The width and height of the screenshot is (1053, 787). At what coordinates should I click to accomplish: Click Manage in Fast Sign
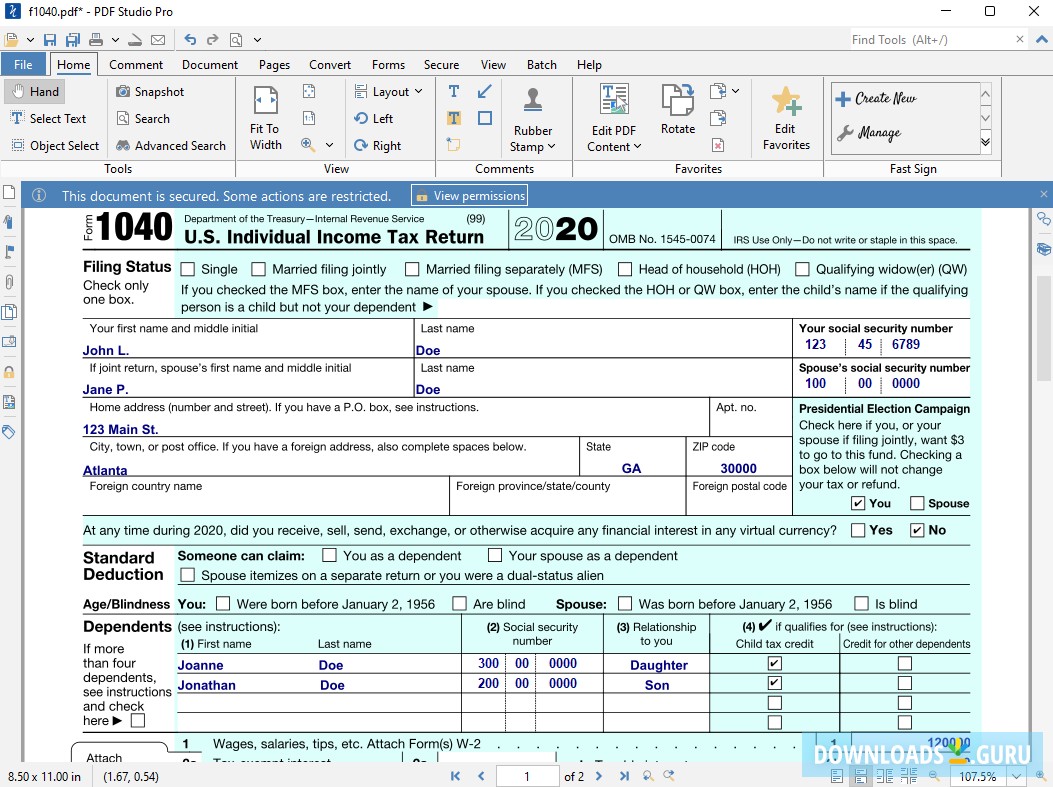tap(869, 133)
